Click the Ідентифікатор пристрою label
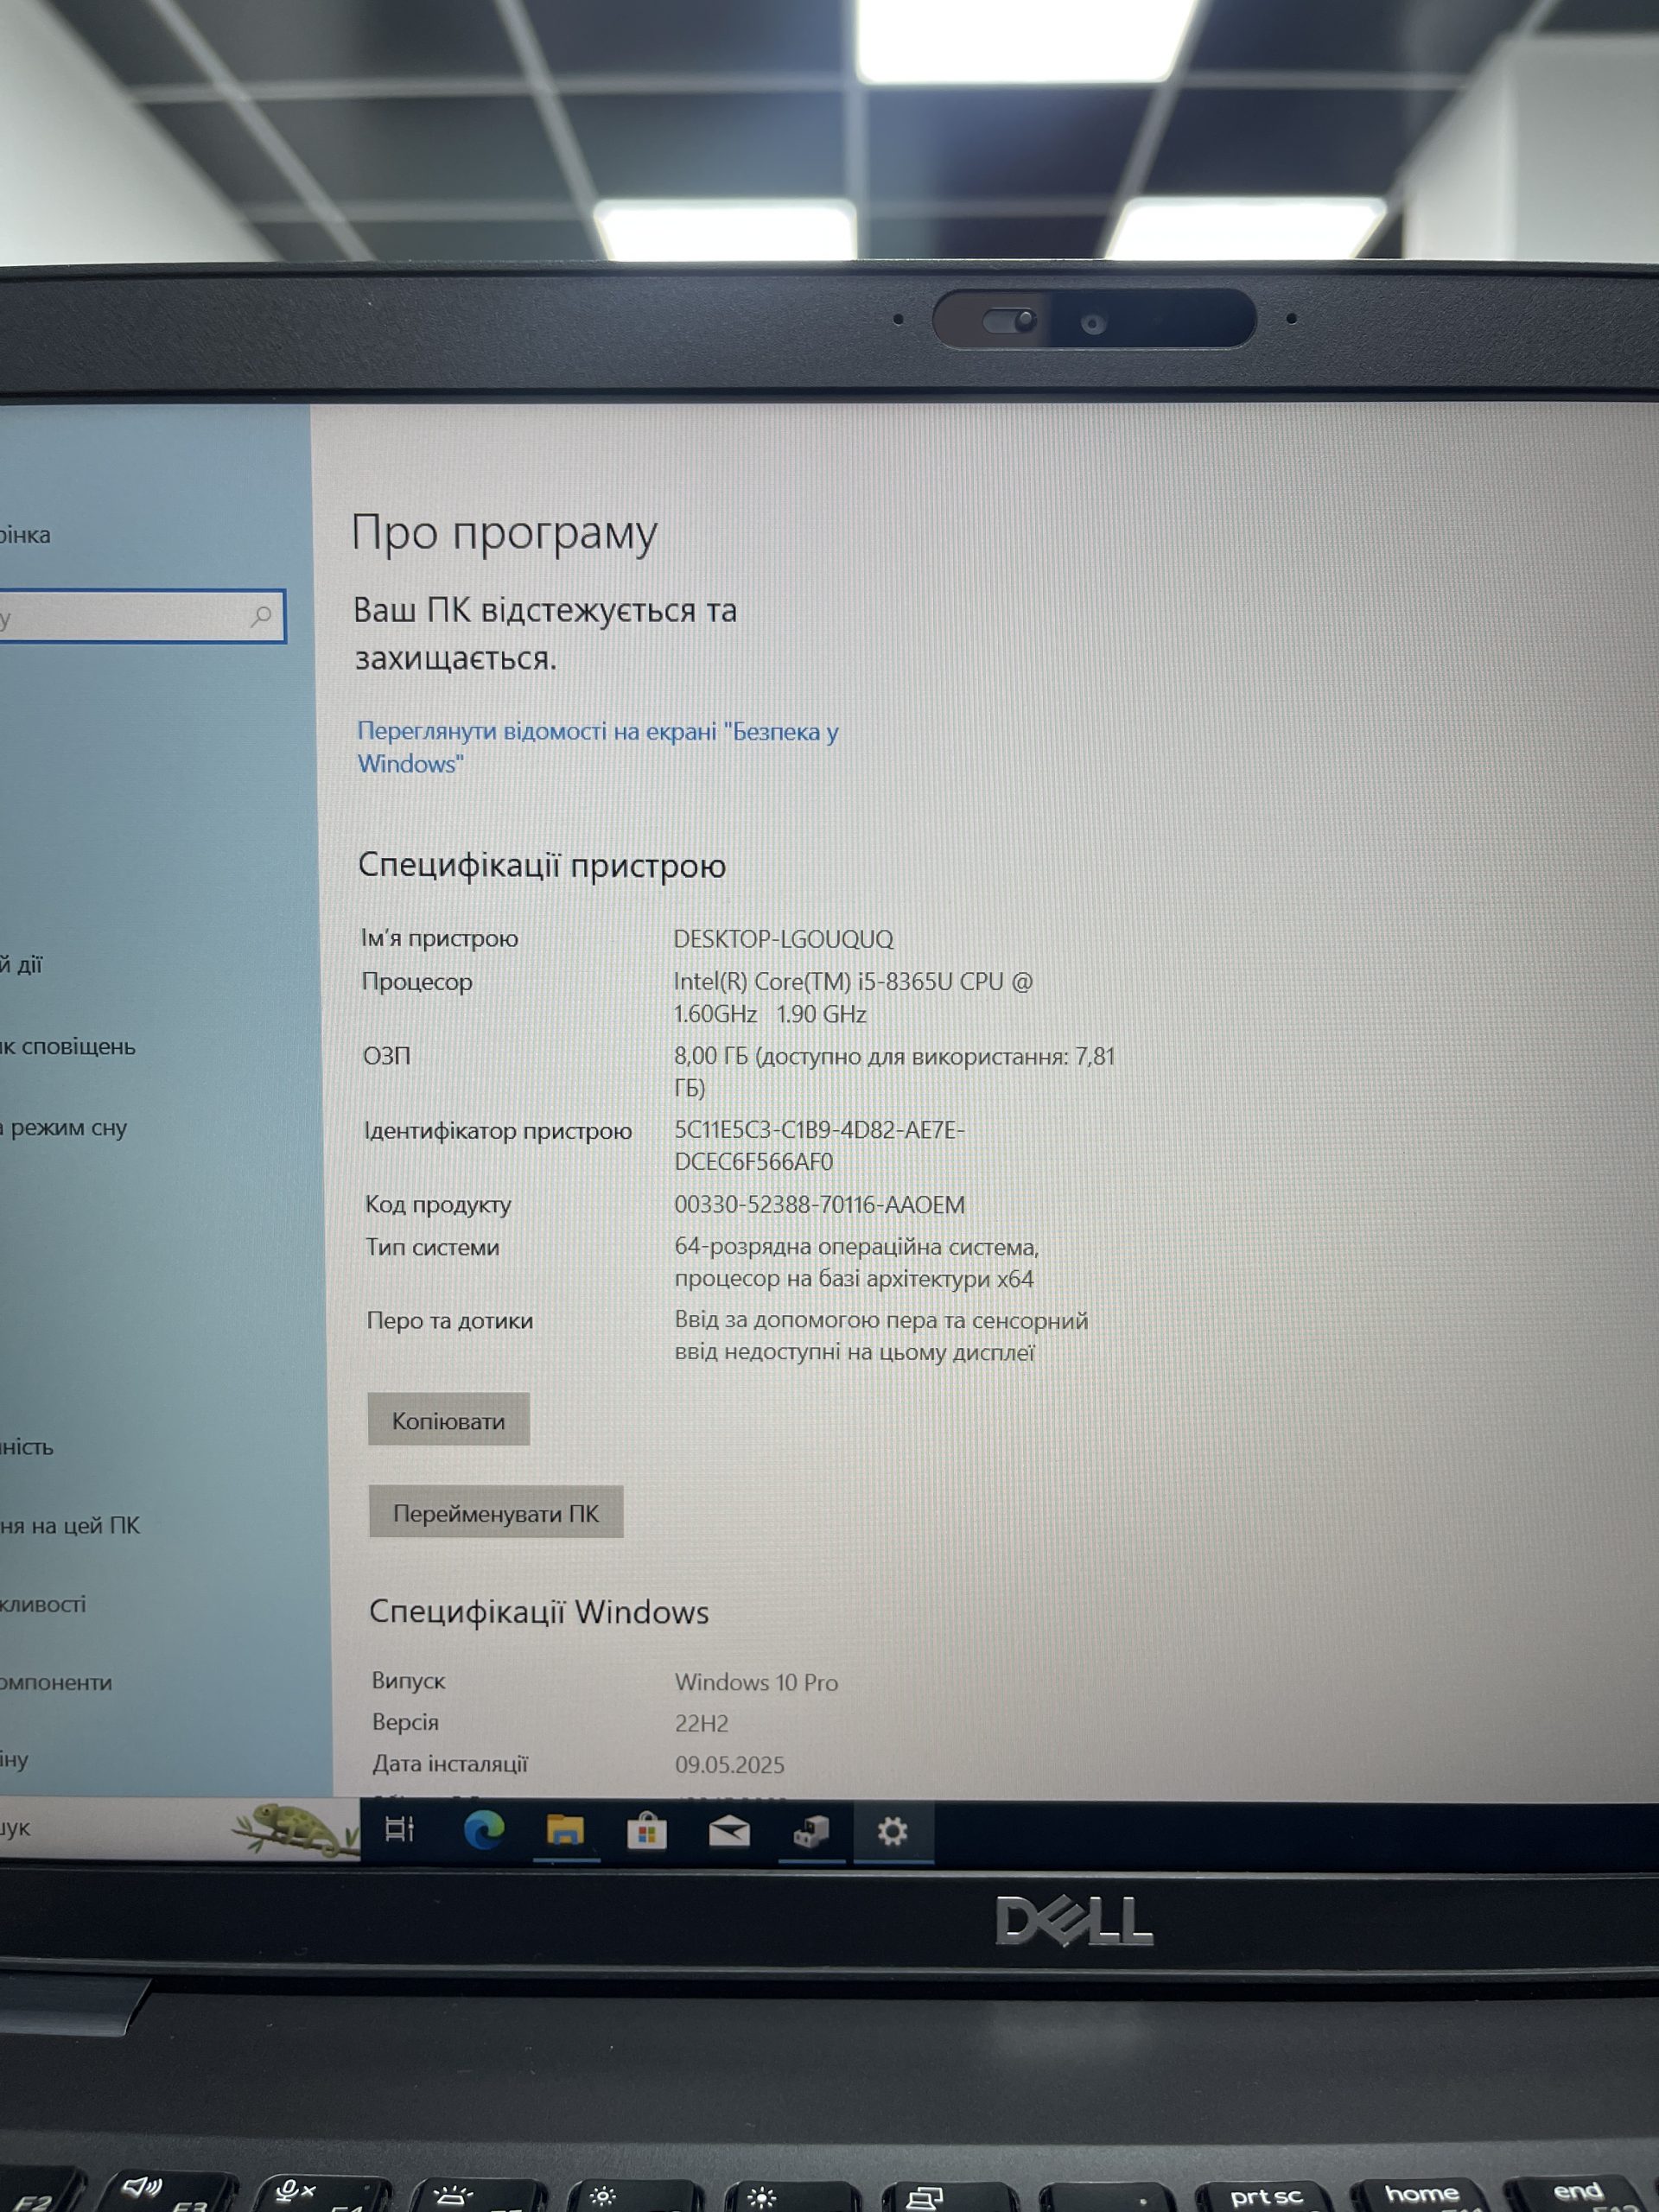This screenshot has width=1659, height=2212. (x=498, y=1131)
